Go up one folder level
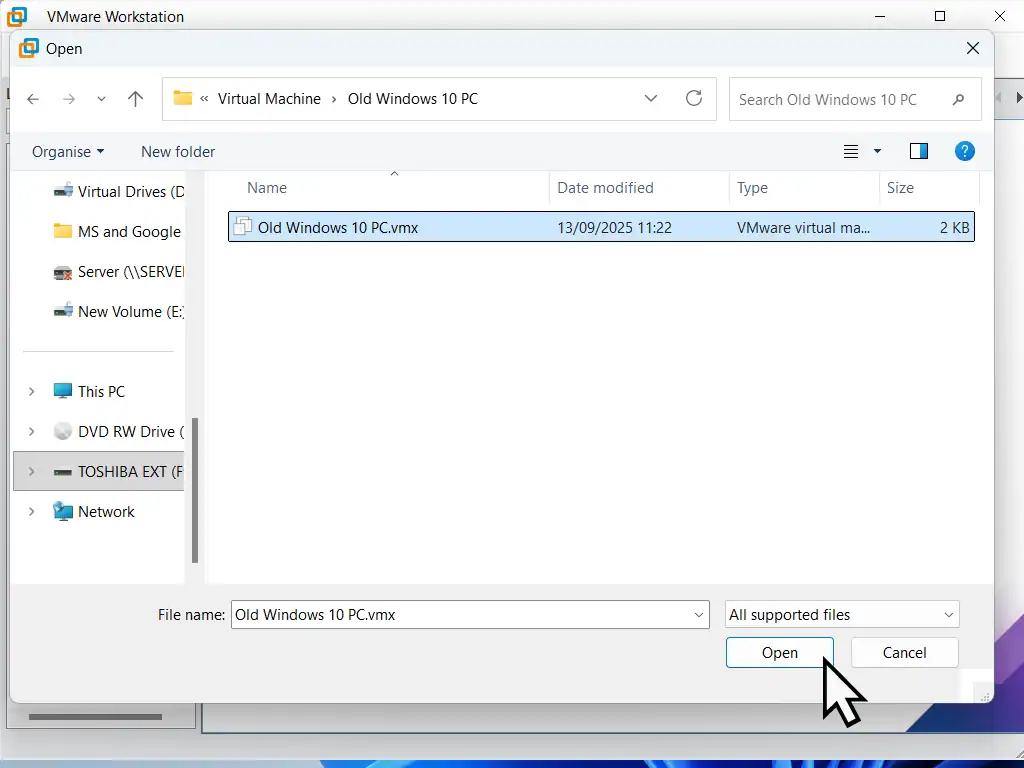The image size is (1024, 768). pos(135,99)
